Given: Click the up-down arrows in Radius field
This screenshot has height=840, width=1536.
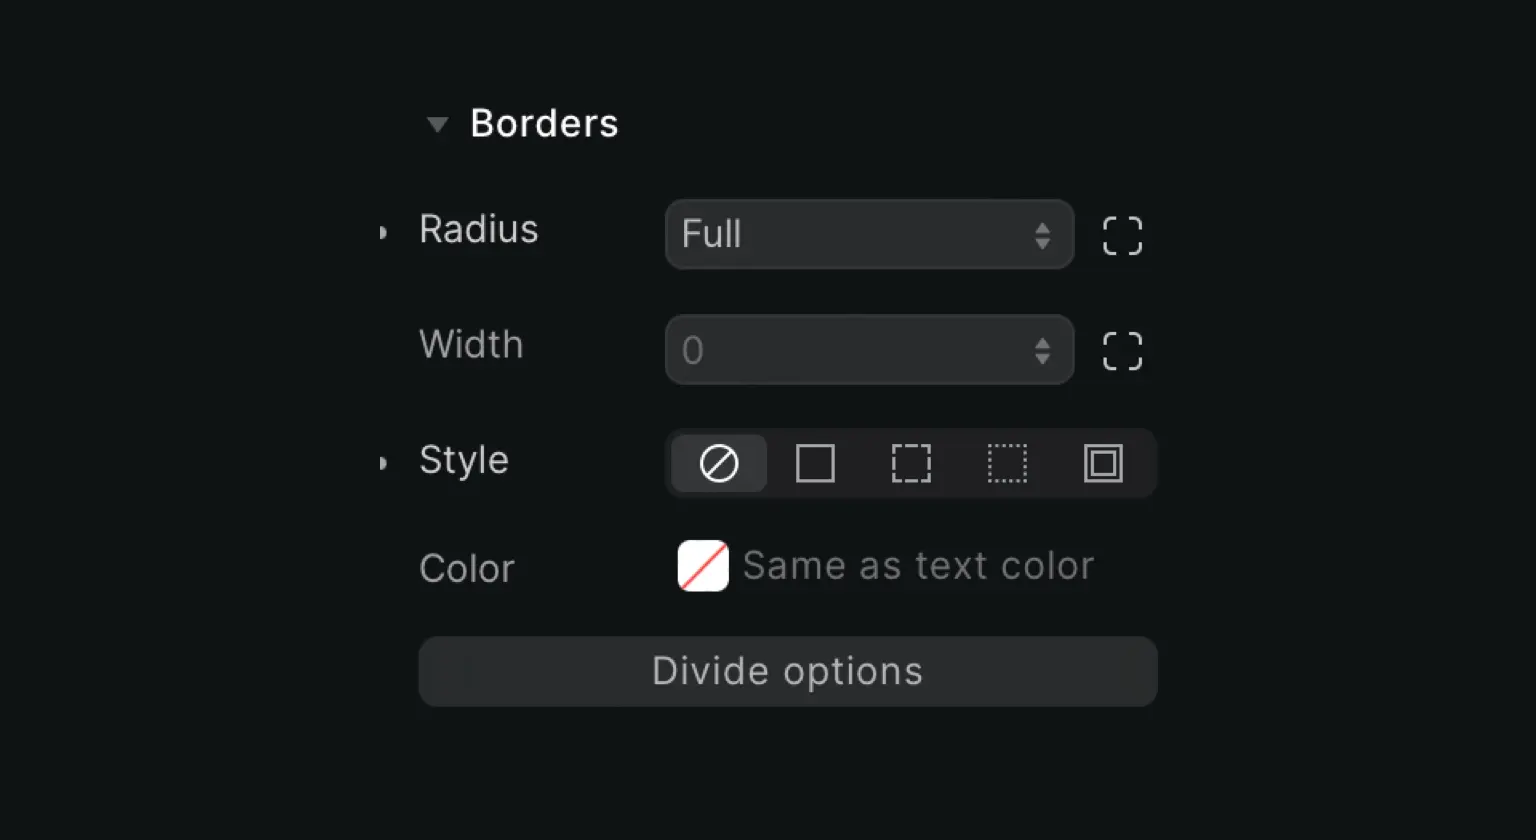Looking at the screenshot, I should tap(1042, 236).
